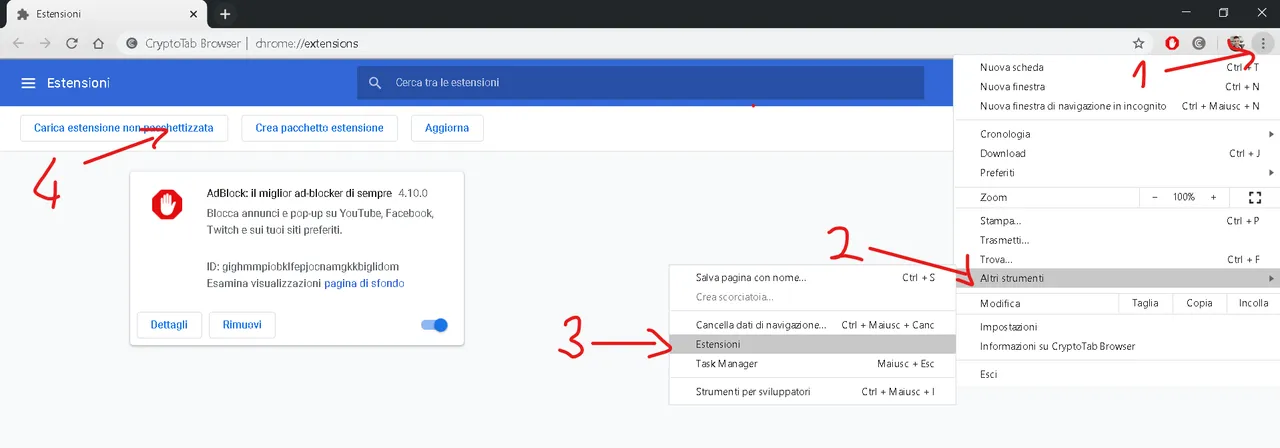Select Cancella dati di navigazione...
Viewport: 1280px width, 448px height.
(x=811, y=325)
